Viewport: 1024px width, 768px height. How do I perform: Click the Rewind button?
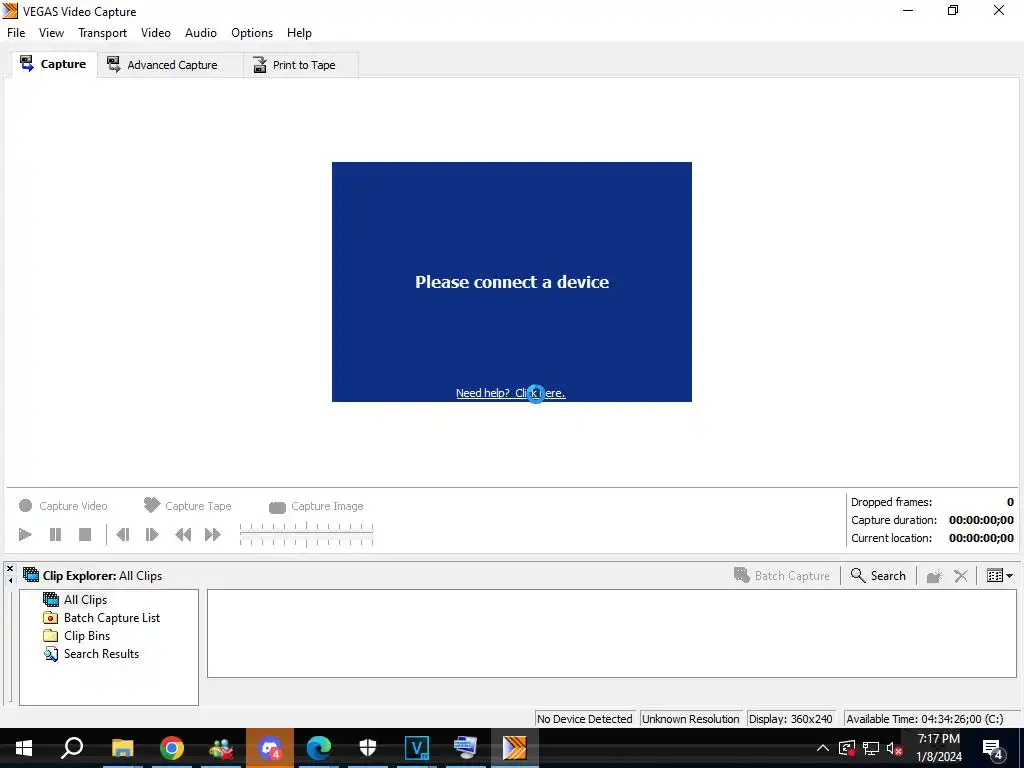click(x=184, y=535)
